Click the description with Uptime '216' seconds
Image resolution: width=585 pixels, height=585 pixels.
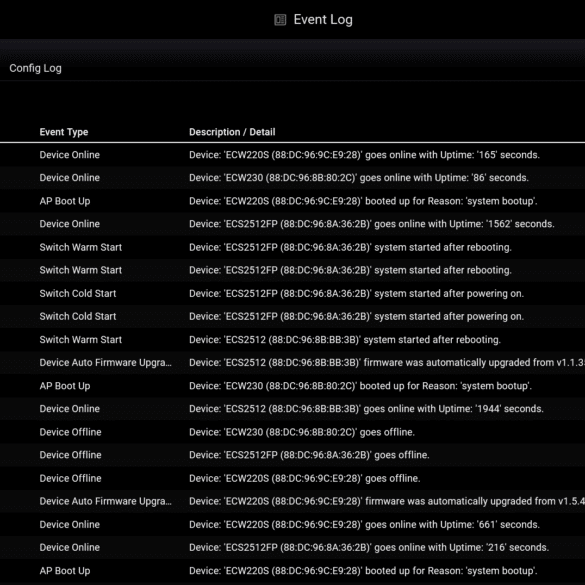click(x=369, y=547)
